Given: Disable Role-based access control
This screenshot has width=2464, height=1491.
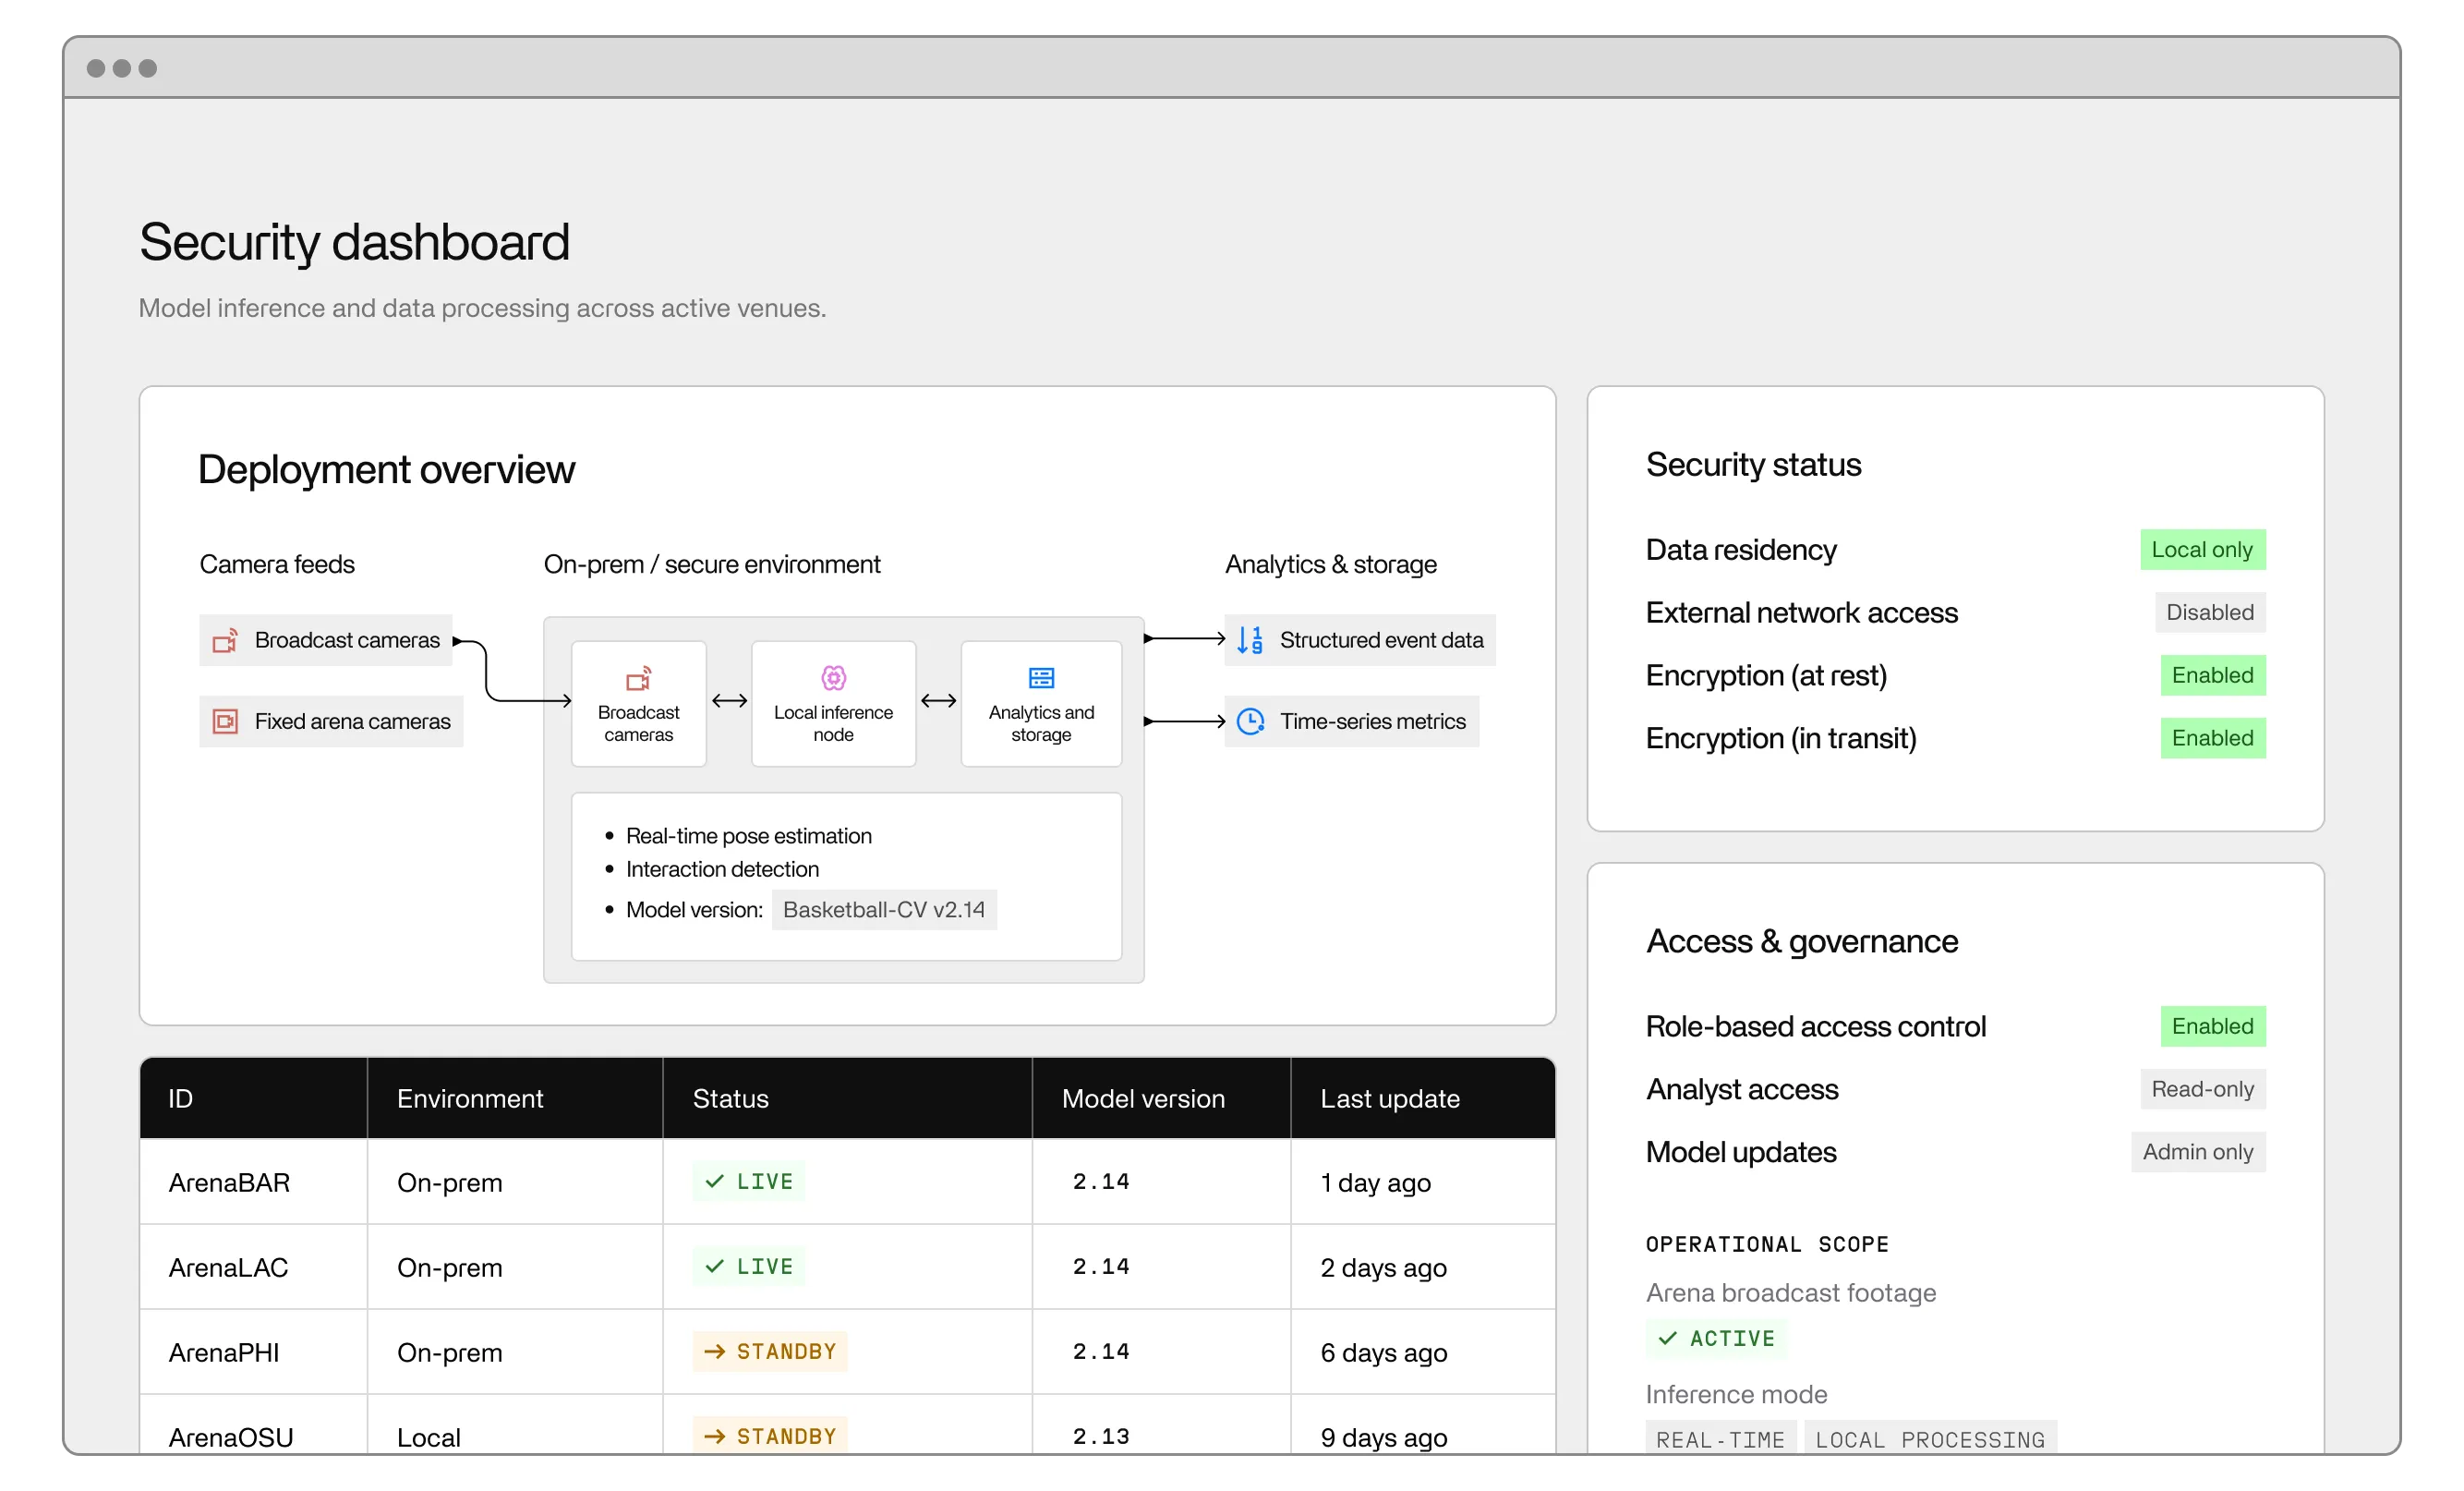Looking at the screenshot, I should pyautogui.click(x=2212, y=1026).
